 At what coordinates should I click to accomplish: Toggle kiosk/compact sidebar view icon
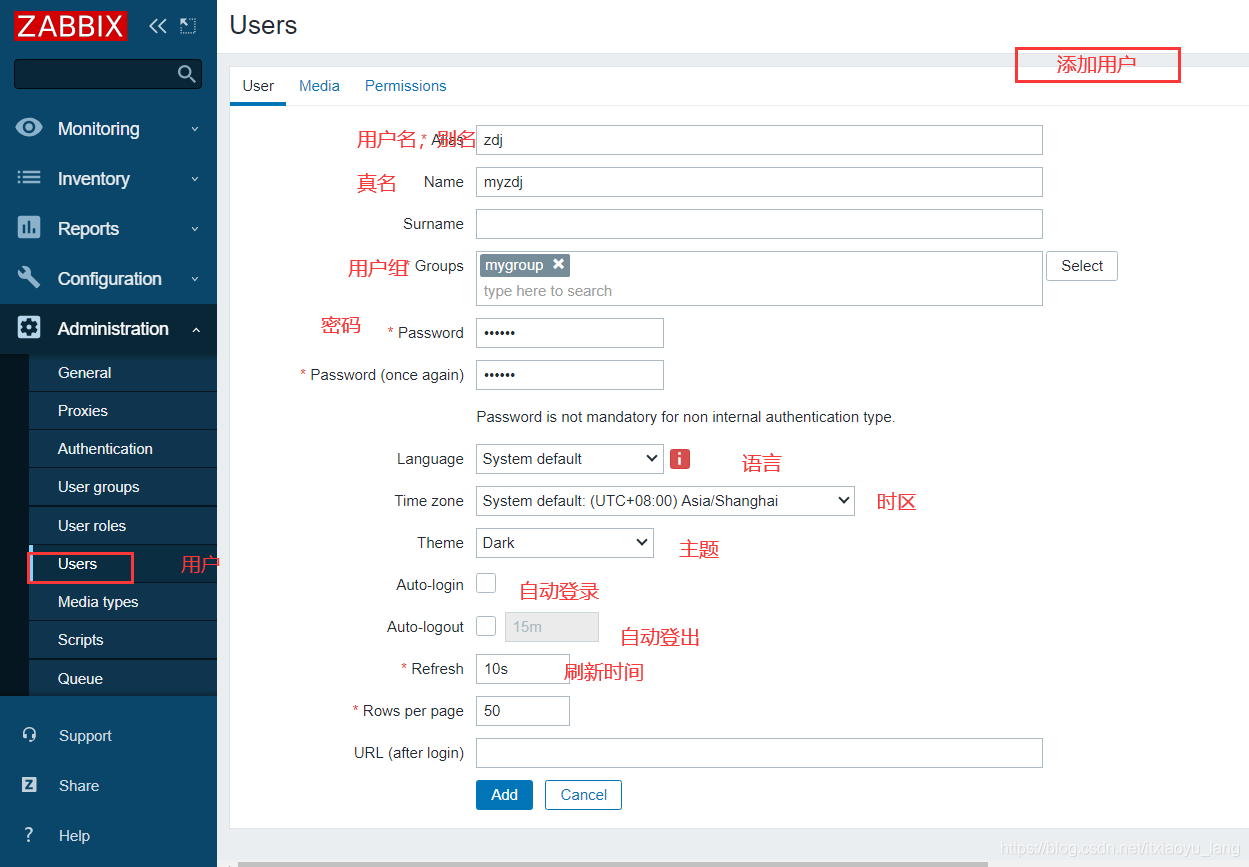pyautogui.click(x=188, y=26)
